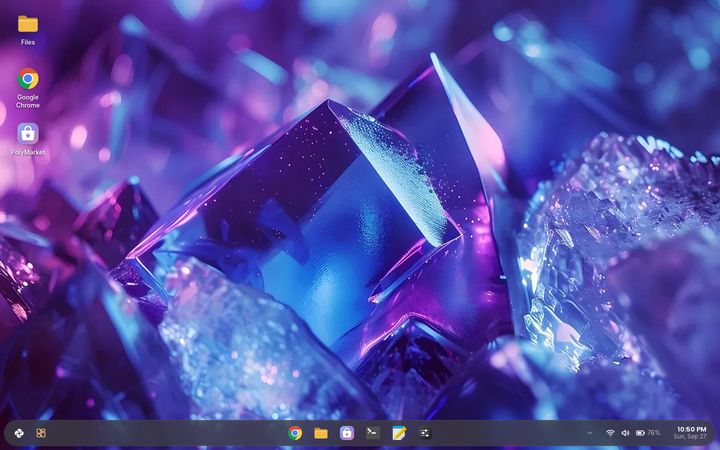Open the Wi-Fi network menu
This screenshot has width=720, height=450.
click(x=610, y=433)
